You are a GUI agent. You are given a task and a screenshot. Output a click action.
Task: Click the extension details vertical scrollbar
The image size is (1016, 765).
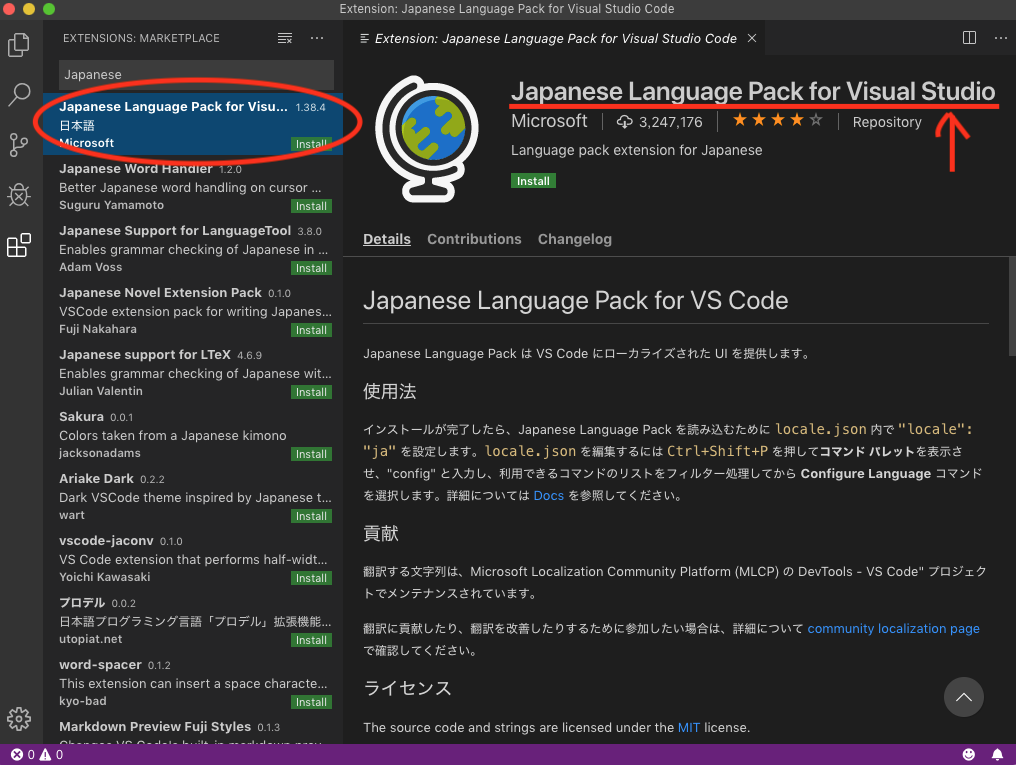[1012, 306]
